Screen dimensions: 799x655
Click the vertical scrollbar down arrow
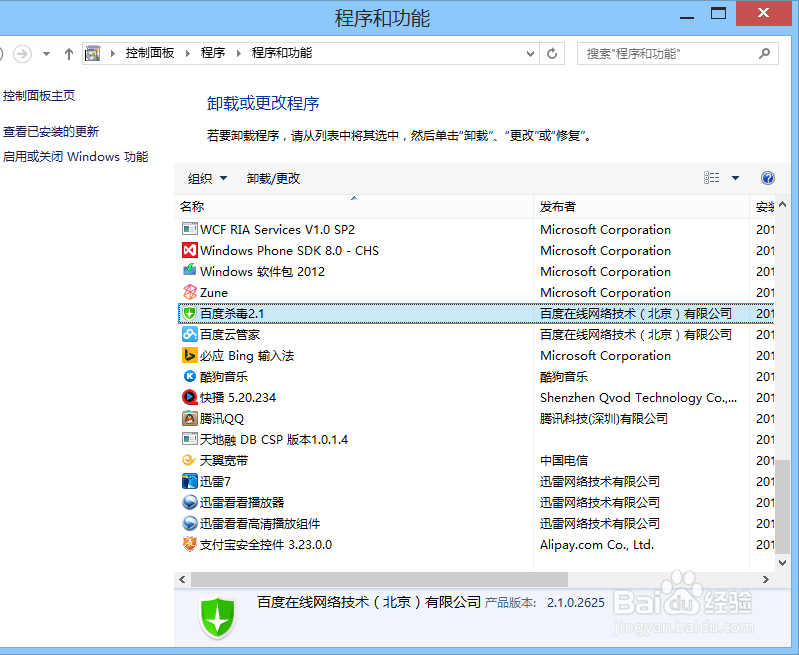tap(783, 562)
